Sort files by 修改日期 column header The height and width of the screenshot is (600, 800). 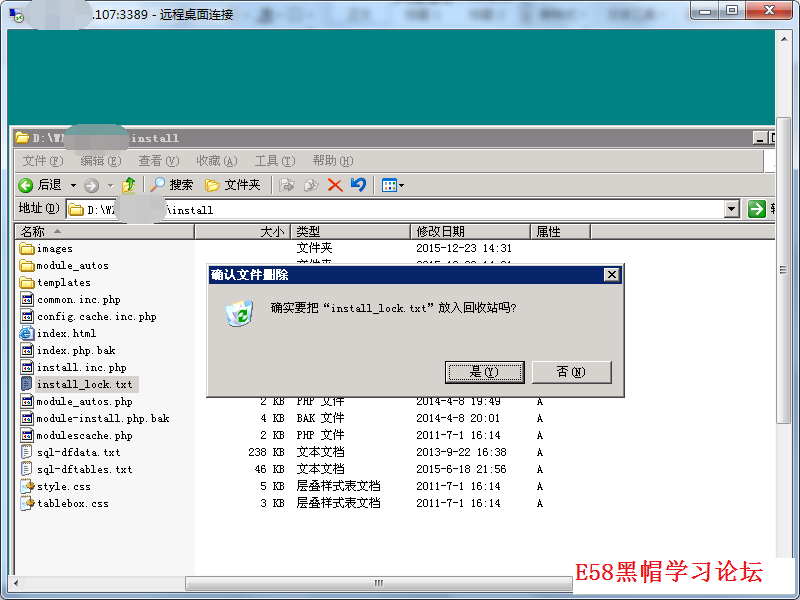point(470,231)
